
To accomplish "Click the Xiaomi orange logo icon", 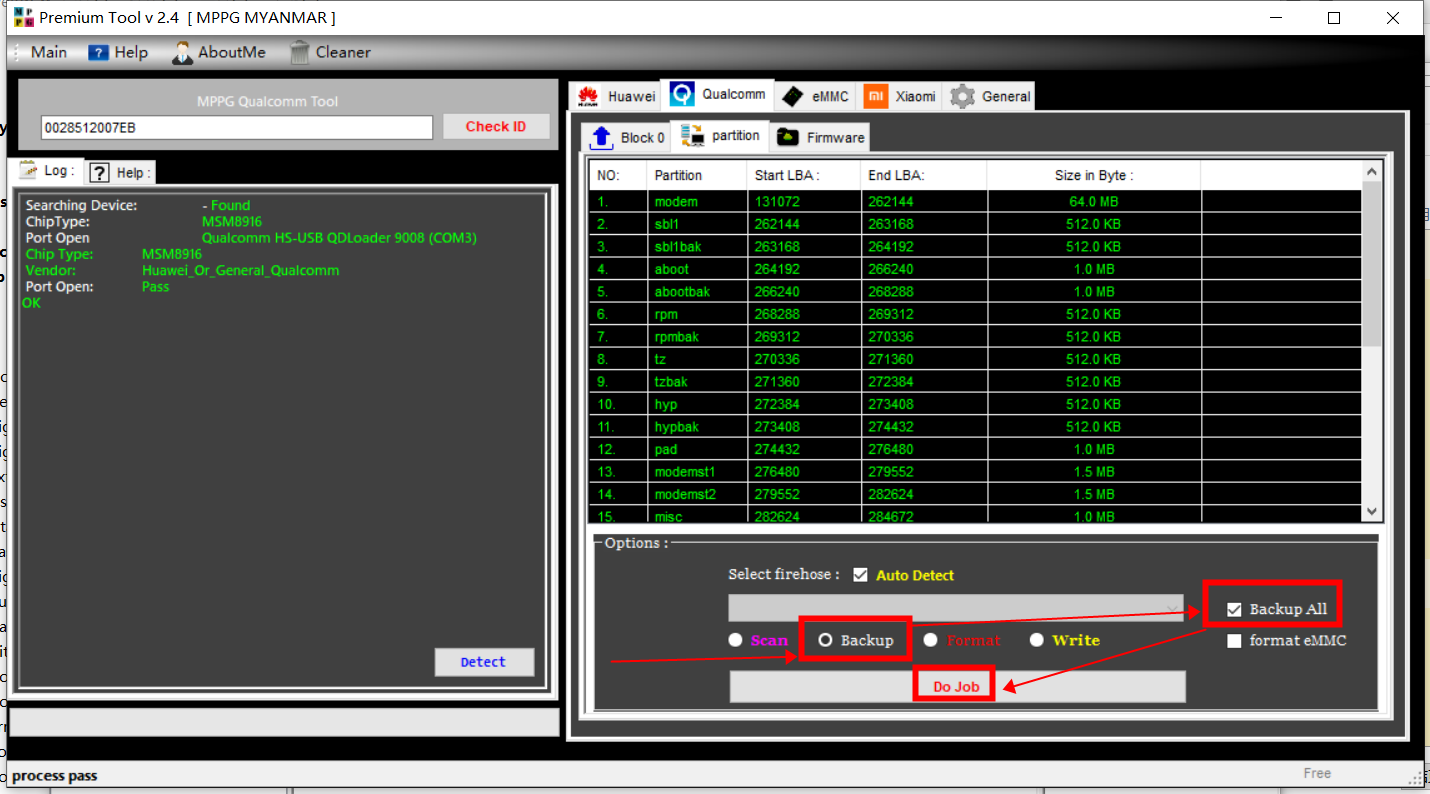I will tap(876, 96).
